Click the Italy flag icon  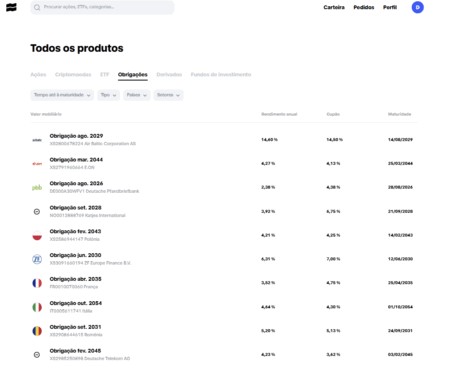point(37,307)
